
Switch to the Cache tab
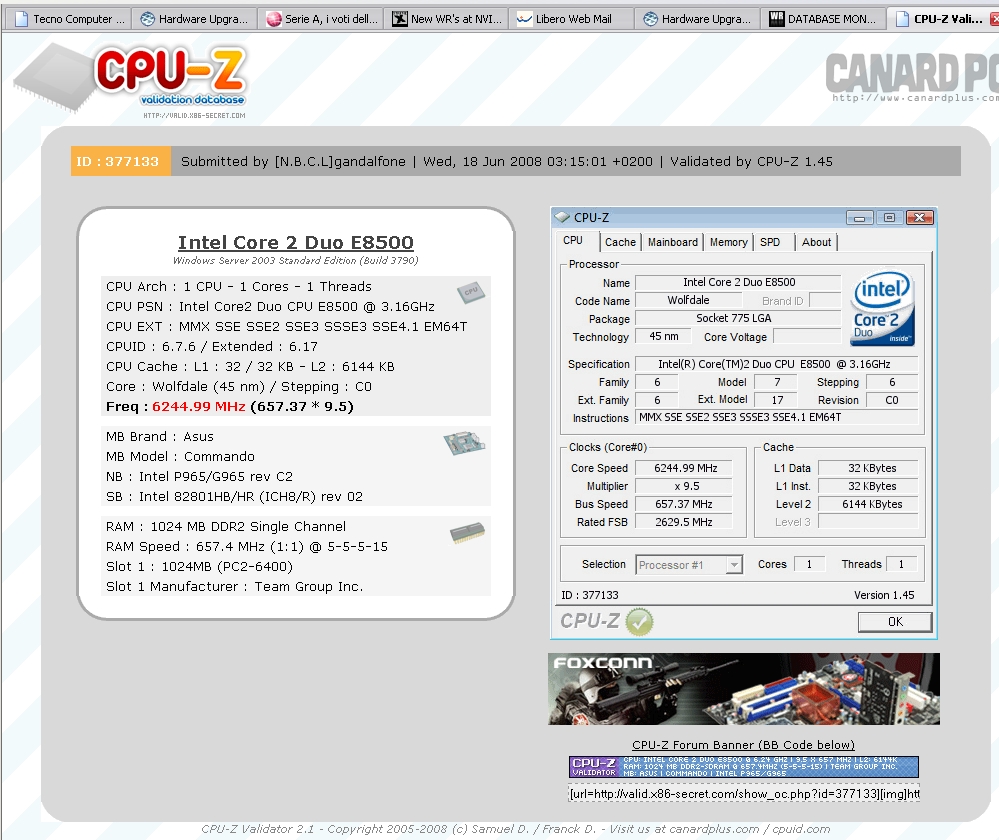pos(620,242)
